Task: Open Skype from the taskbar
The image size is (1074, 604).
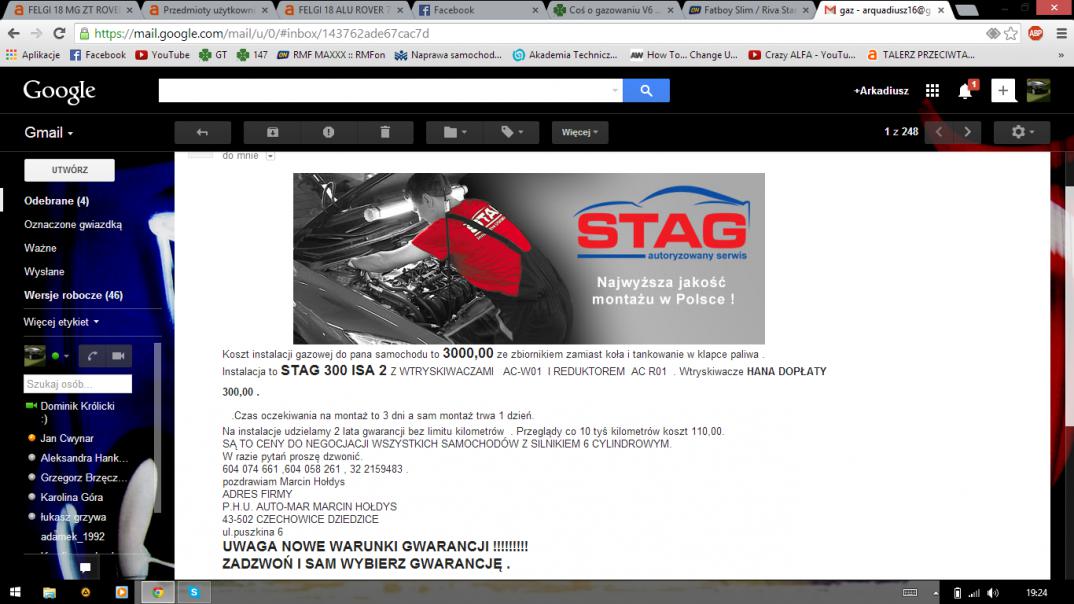Action: click(x=194, y=592)
